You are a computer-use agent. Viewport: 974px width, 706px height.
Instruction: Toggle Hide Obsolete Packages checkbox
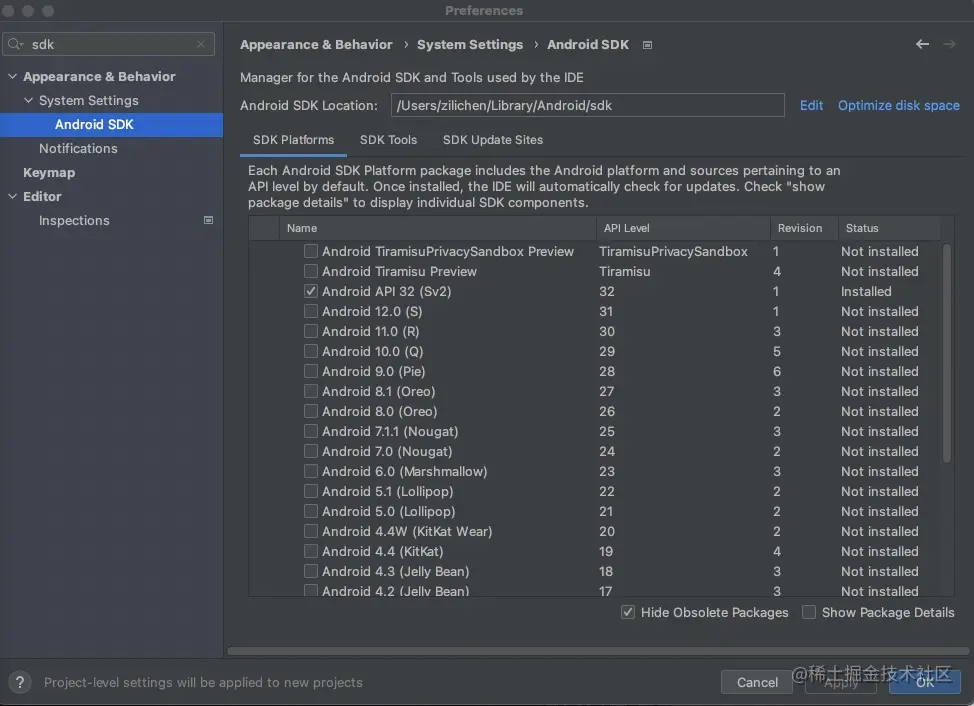point(628,612)
